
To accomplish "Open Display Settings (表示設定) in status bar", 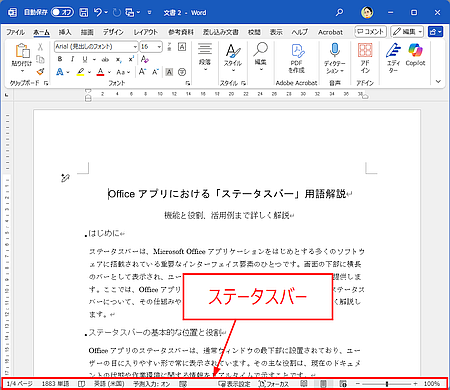I will pyautogui.click(x=234, y=384).
